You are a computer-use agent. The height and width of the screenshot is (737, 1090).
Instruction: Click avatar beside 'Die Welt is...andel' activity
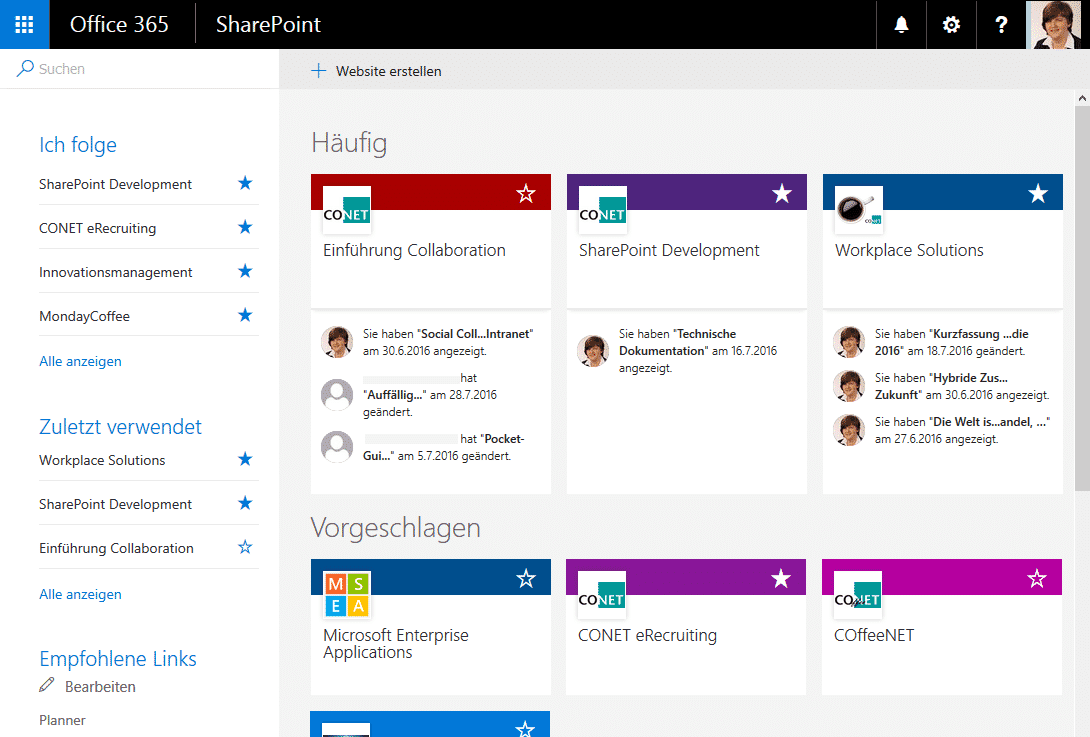pos(849,430)
